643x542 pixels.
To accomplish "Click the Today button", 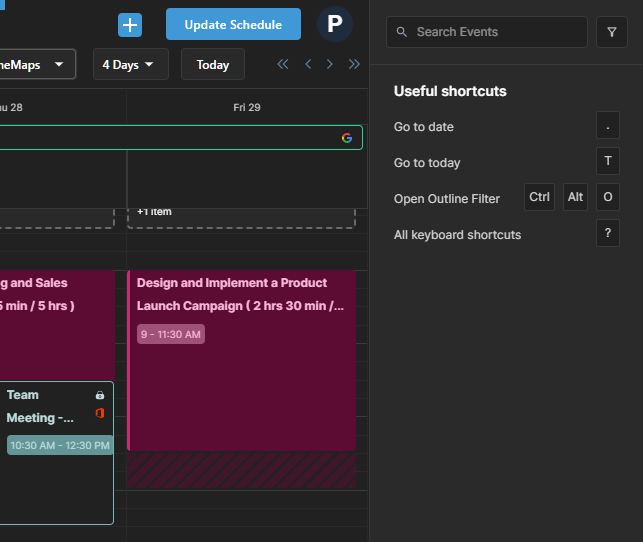I will click(x=213, y=64).
